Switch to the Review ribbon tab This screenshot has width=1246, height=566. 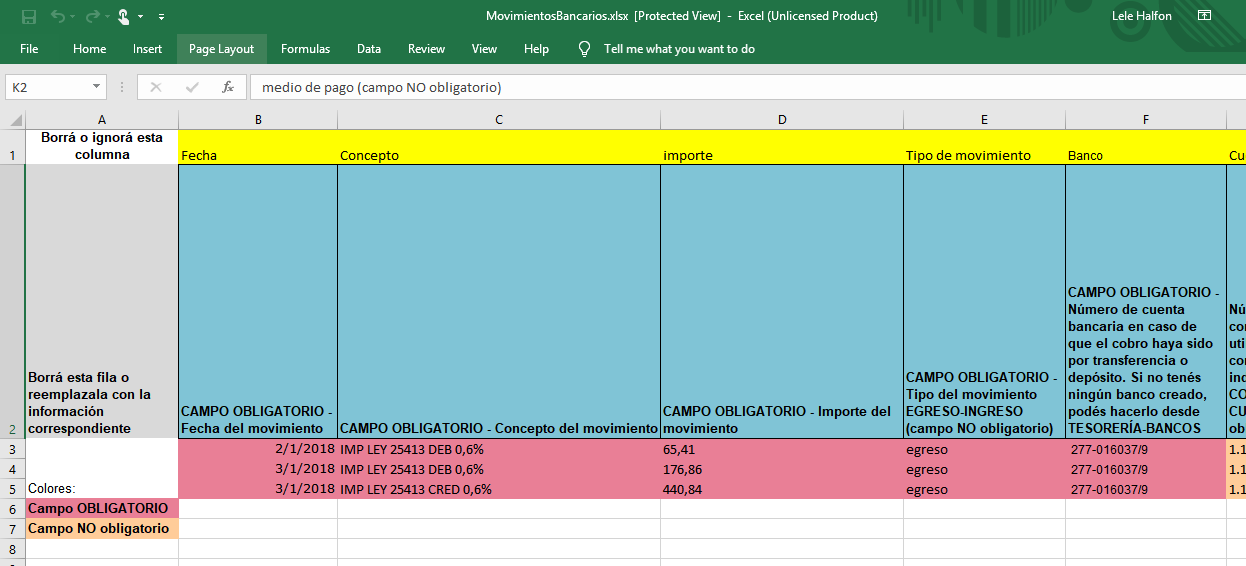pyautogui.click(x=426, y=48)
